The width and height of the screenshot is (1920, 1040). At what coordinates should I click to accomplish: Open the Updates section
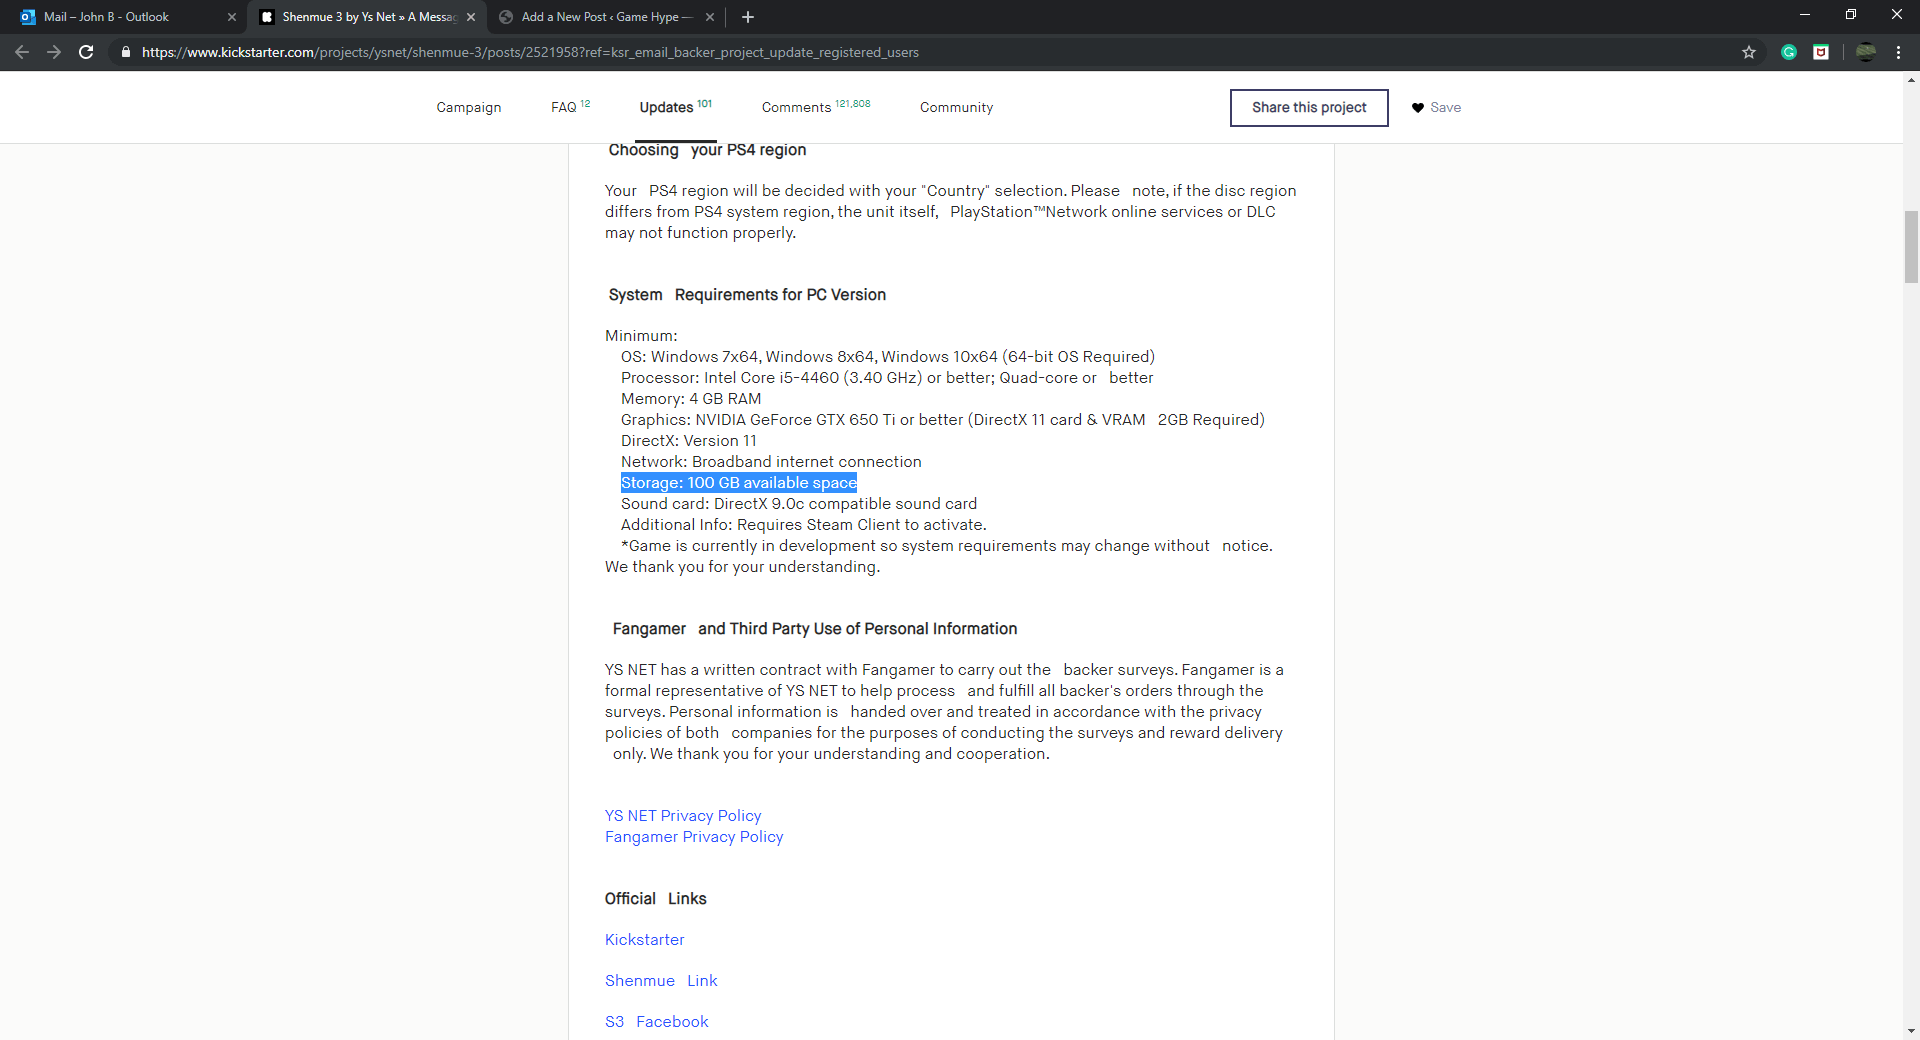pos(676,107)
